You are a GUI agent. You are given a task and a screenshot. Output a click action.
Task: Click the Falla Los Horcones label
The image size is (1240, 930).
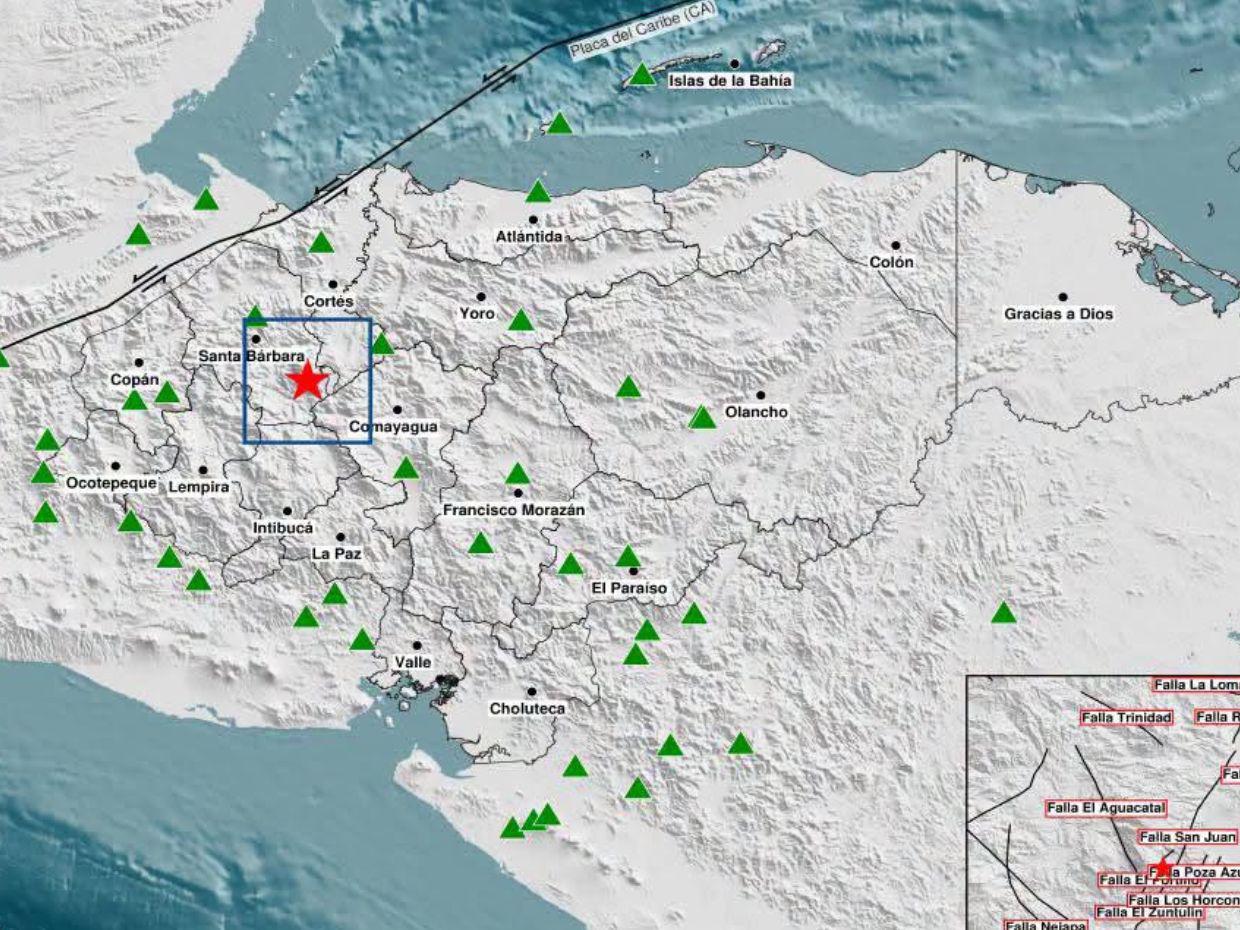pyautogui.click(x=1184, y=899)
